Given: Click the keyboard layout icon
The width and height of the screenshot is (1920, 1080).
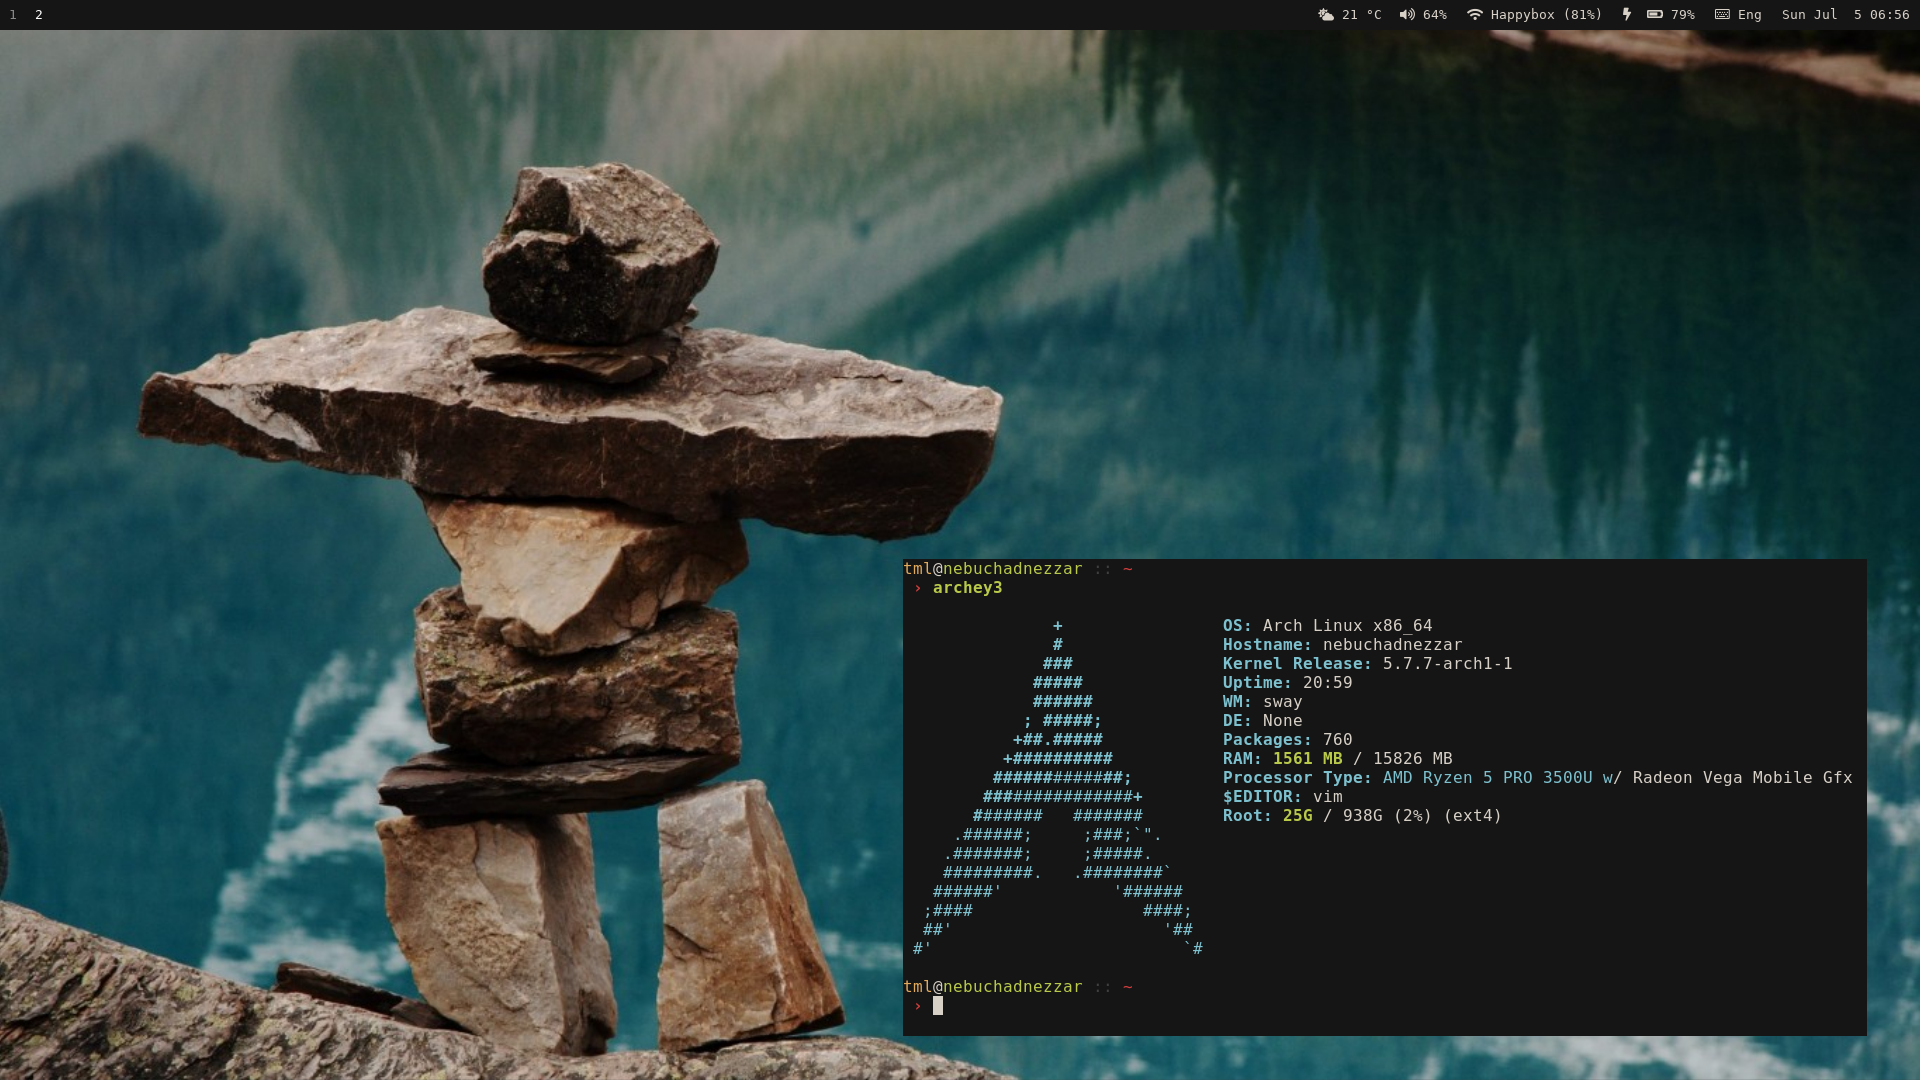Looking at the screenshot, I should pyautogui.click(x=1722, y=15).
